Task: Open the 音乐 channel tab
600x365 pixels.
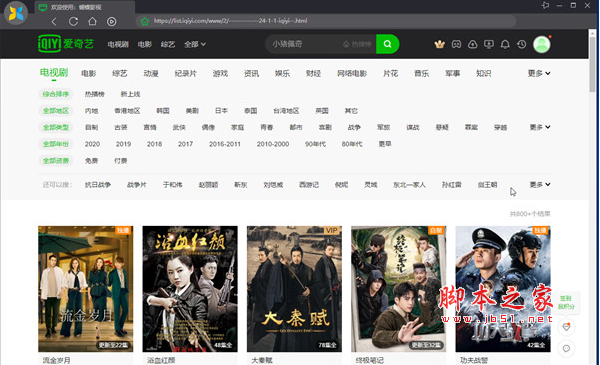Action: click(421, 73)
